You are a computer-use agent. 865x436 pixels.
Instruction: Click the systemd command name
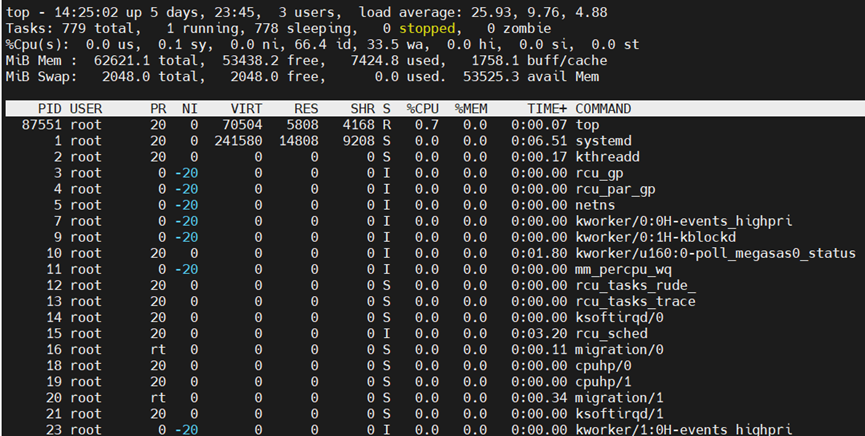coord(603,141)
